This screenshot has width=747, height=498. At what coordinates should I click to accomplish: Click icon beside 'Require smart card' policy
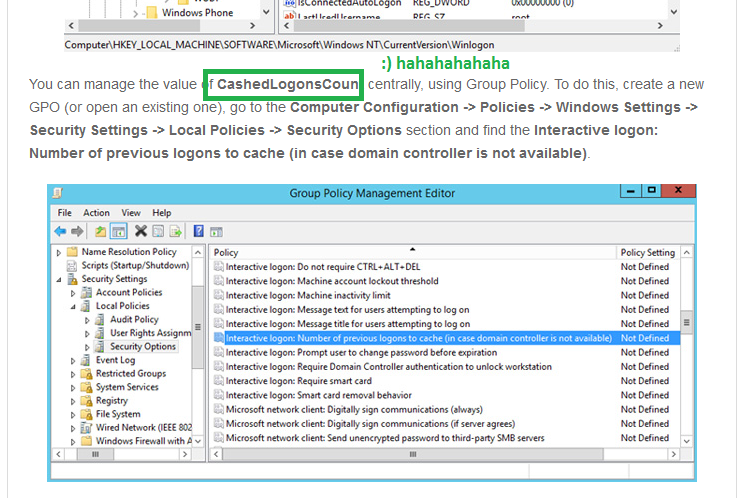219,381
